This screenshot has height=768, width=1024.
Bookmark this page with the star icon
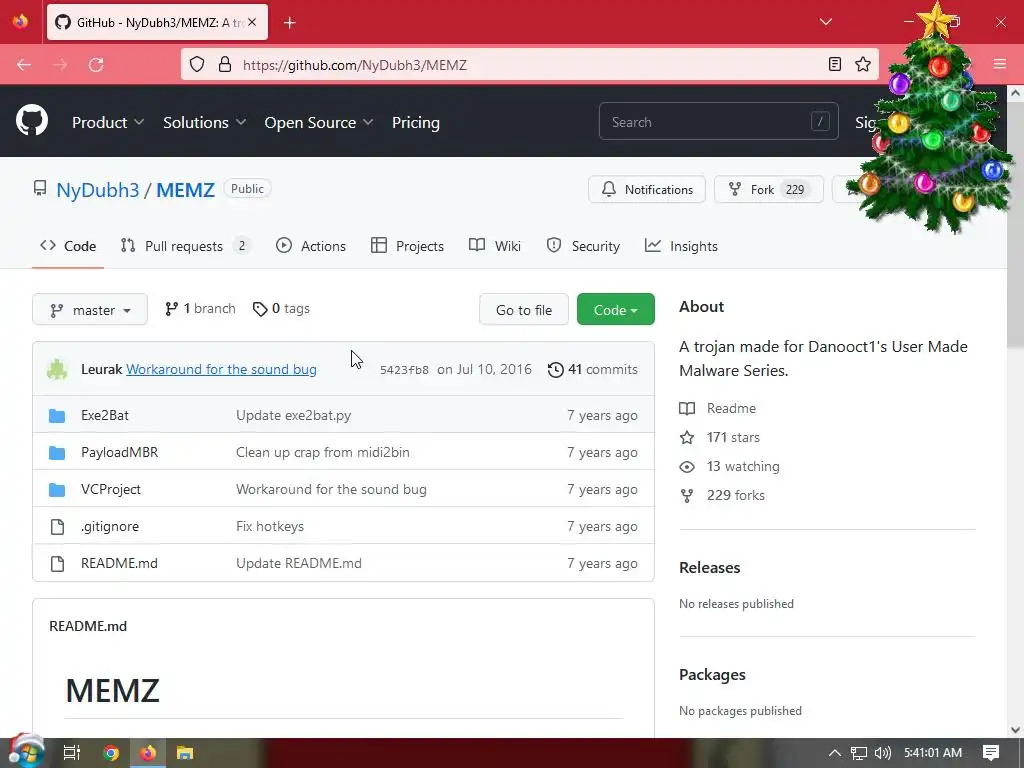click(863, 64)
